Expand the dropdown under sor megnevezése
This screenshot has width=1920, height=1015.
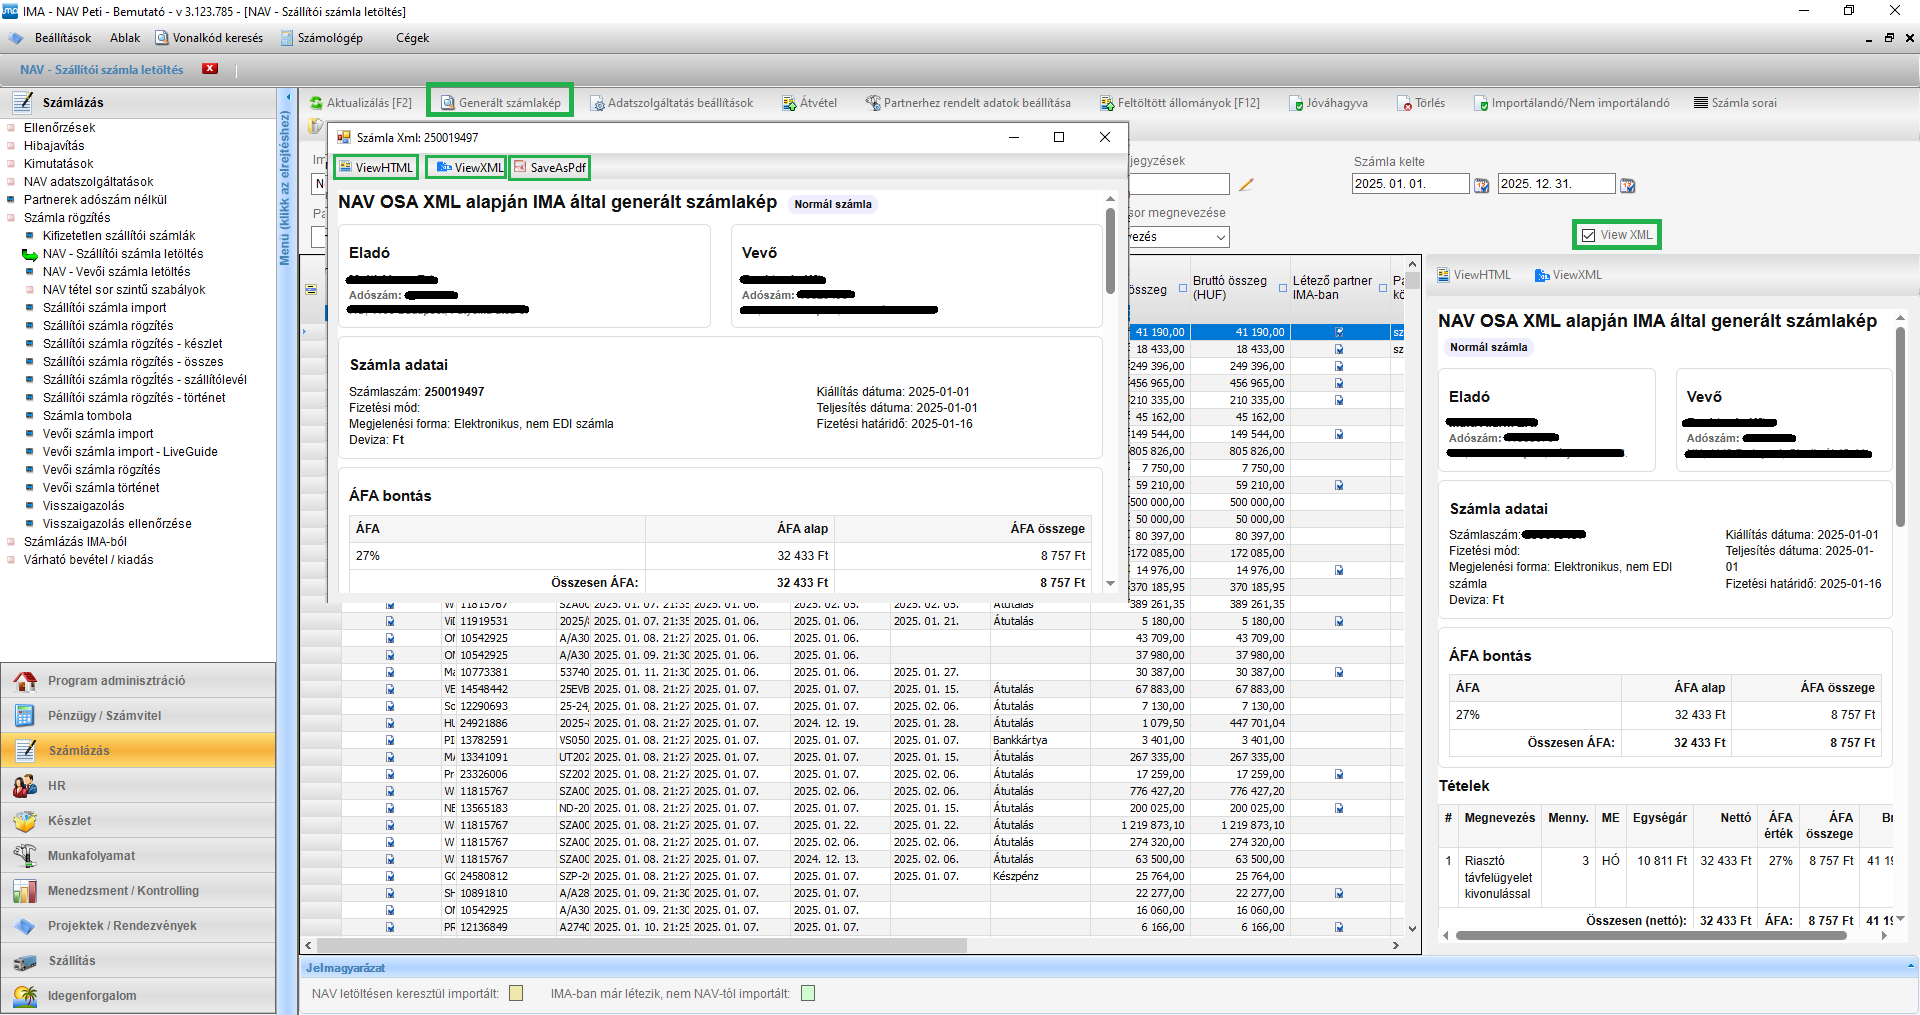click(1220, 237)
